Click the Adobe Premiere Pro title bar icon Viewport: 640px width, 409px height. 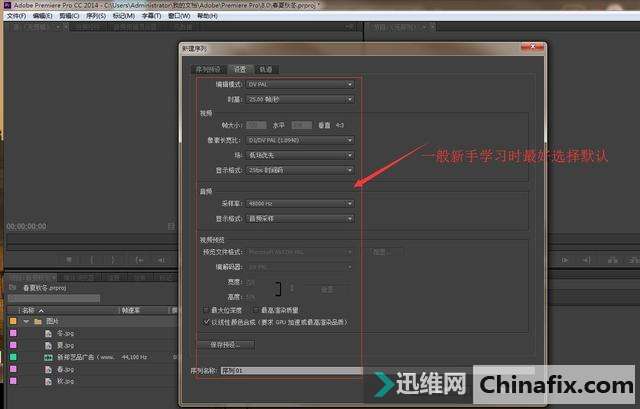(x=6, y=5)
